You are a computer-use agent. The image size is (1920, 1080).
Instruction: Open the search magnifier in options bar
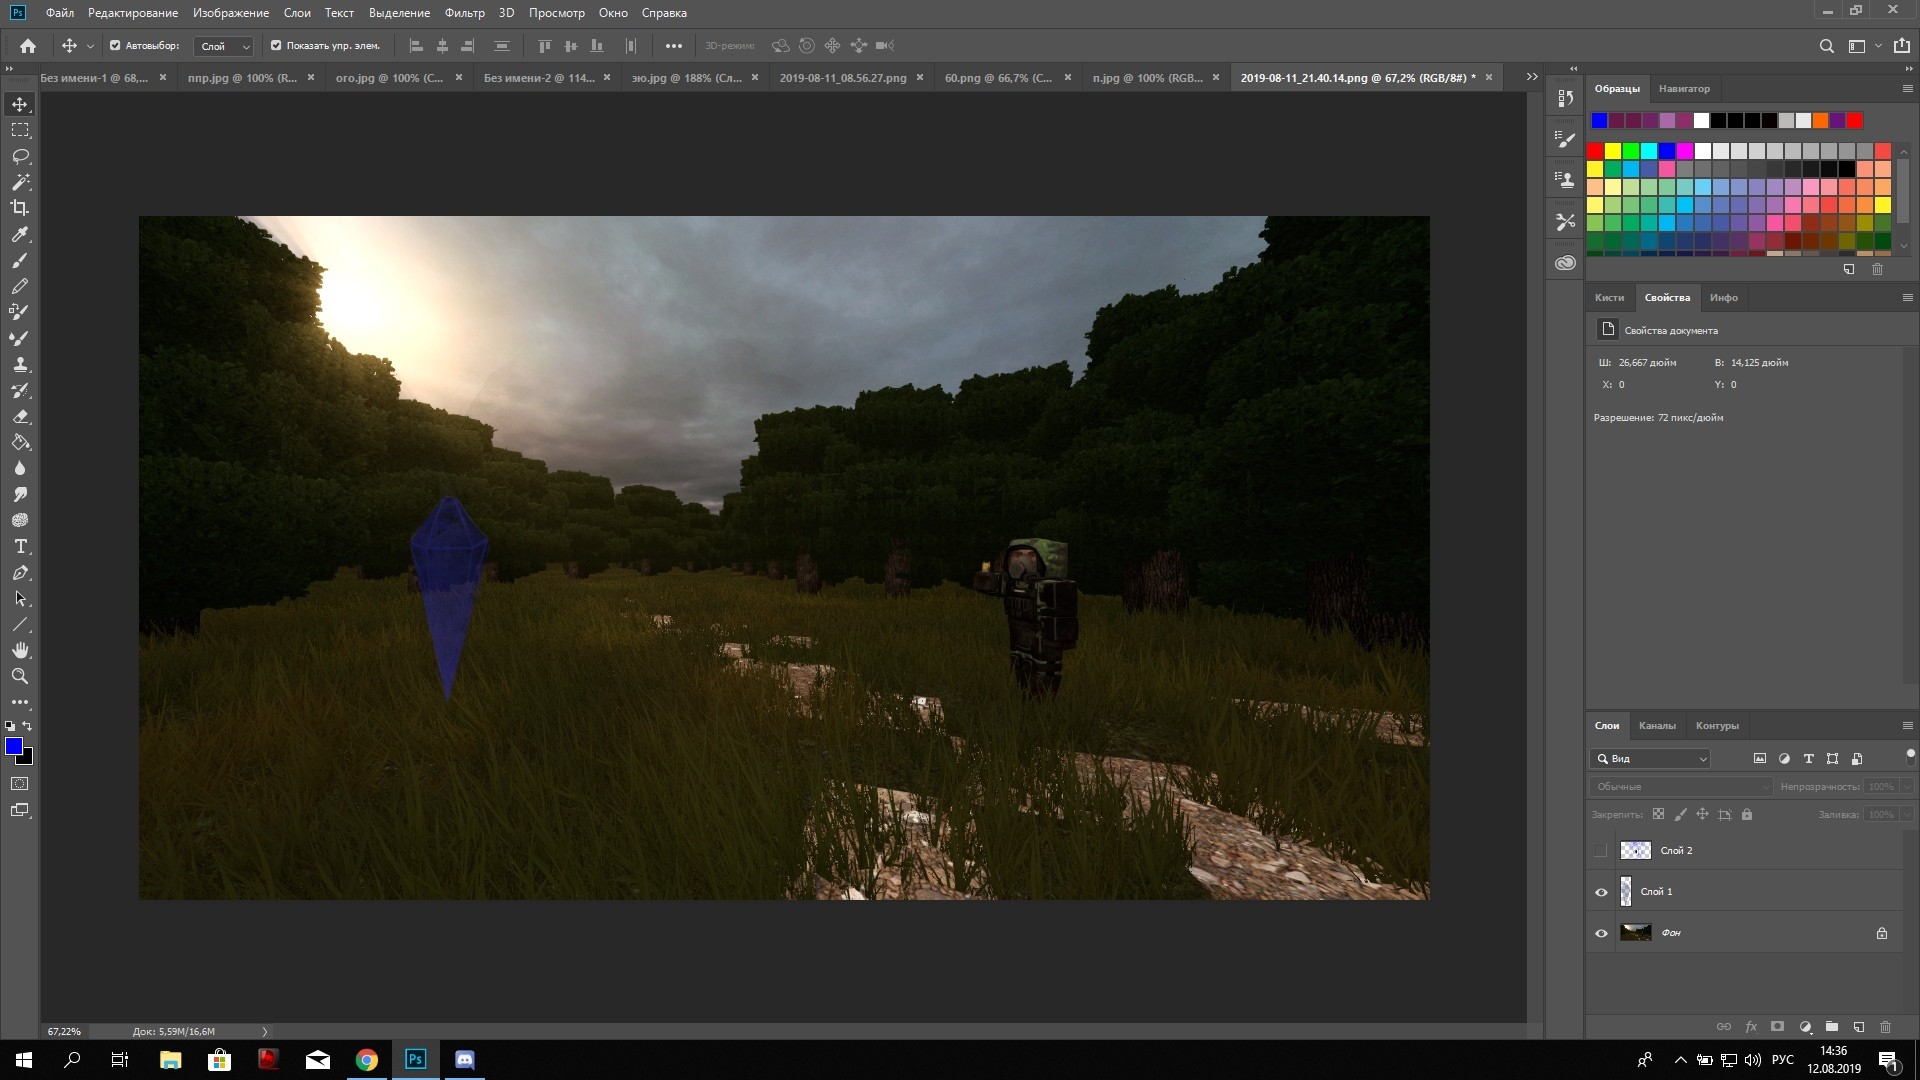click(1826, 46)
